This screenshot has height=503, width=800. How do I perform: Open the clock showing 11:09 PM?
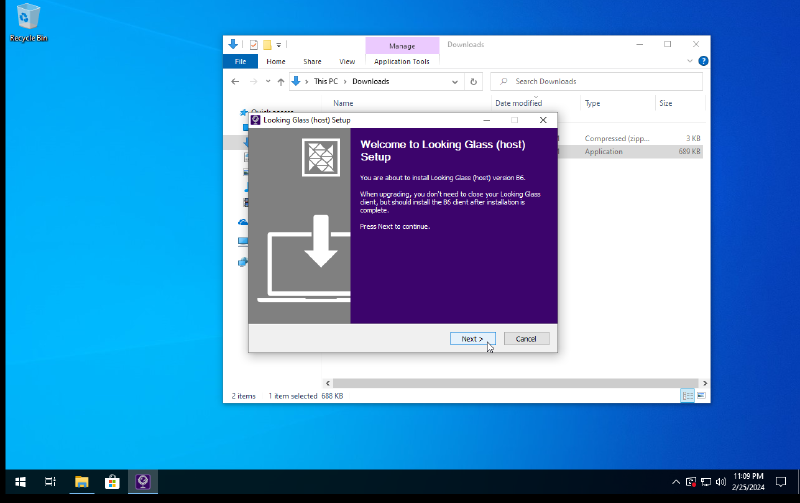(x=748, y=482)
